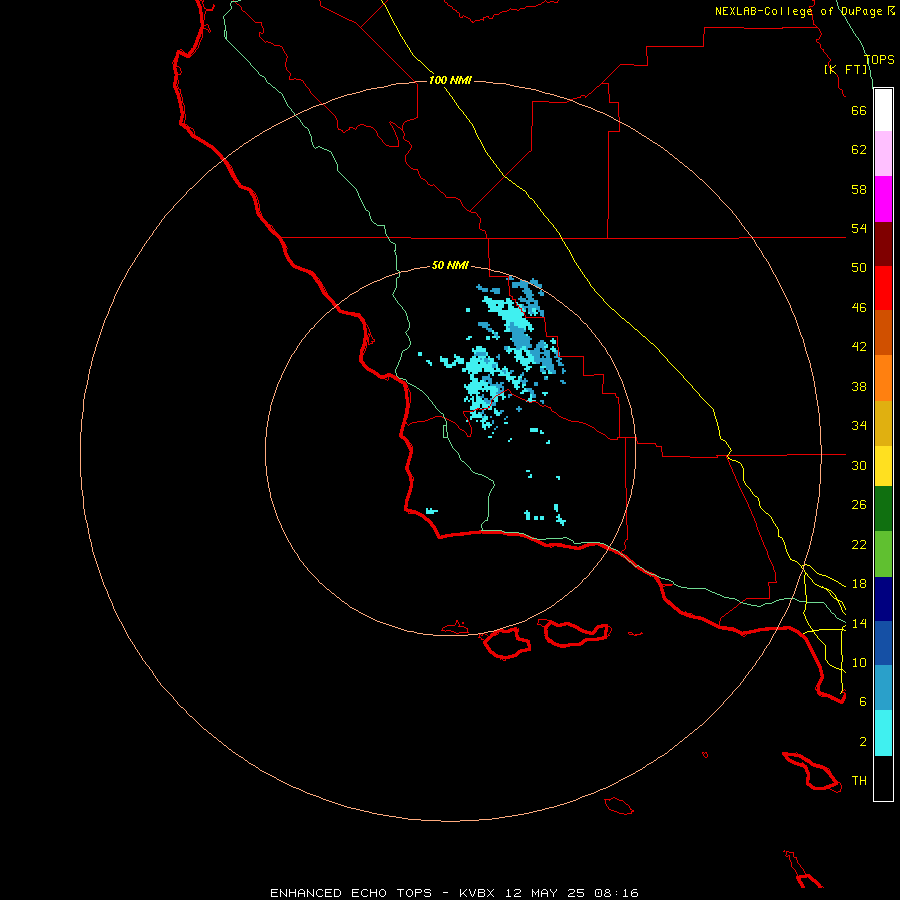
Task: Click the ENHANCED ECHO TOPS caption text
Action: [x=351, y=893]
